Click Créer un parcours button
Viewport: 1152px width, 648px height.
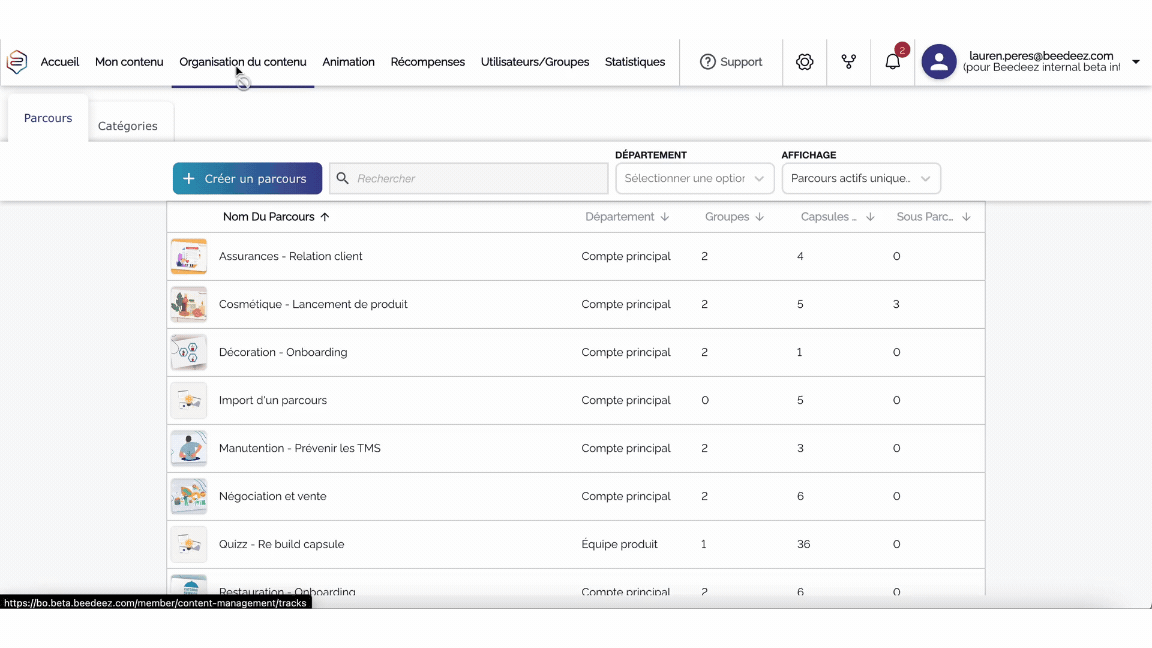[x=247, y=178]
